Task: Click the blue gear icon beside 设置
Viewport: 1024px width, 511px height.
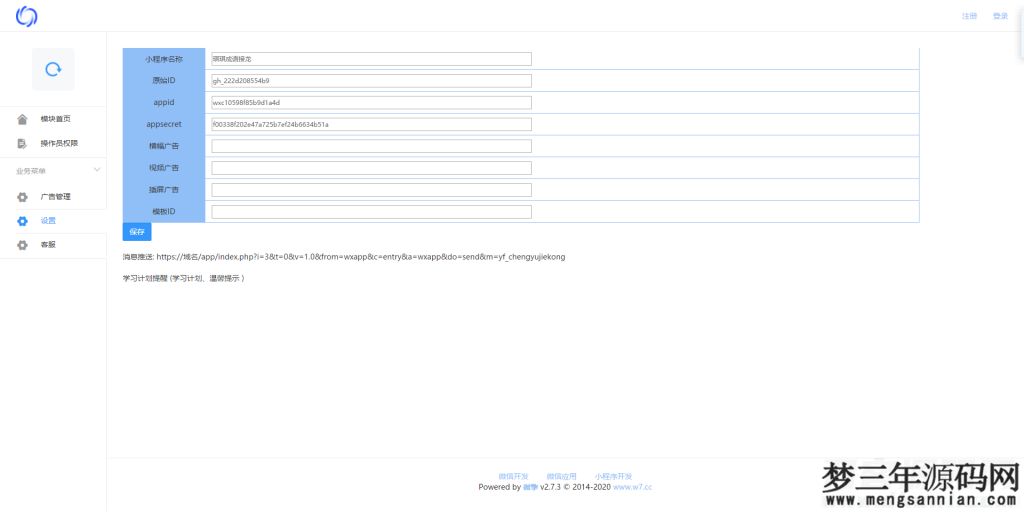Action: (x=22, y=221)
